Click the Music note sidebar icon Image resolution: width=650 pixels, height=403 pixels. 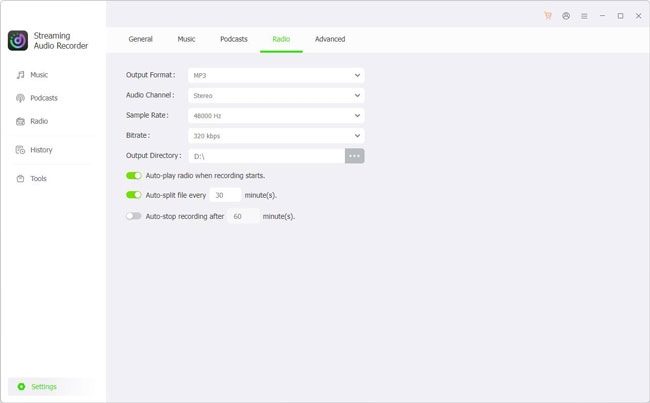point(20,75)
